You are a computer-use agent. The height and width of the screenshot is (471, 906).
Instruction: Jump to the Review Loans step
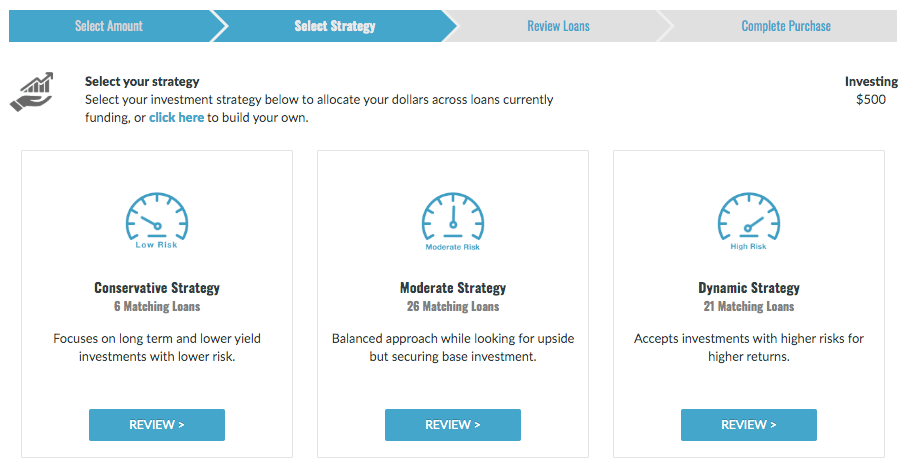(558, 26)
